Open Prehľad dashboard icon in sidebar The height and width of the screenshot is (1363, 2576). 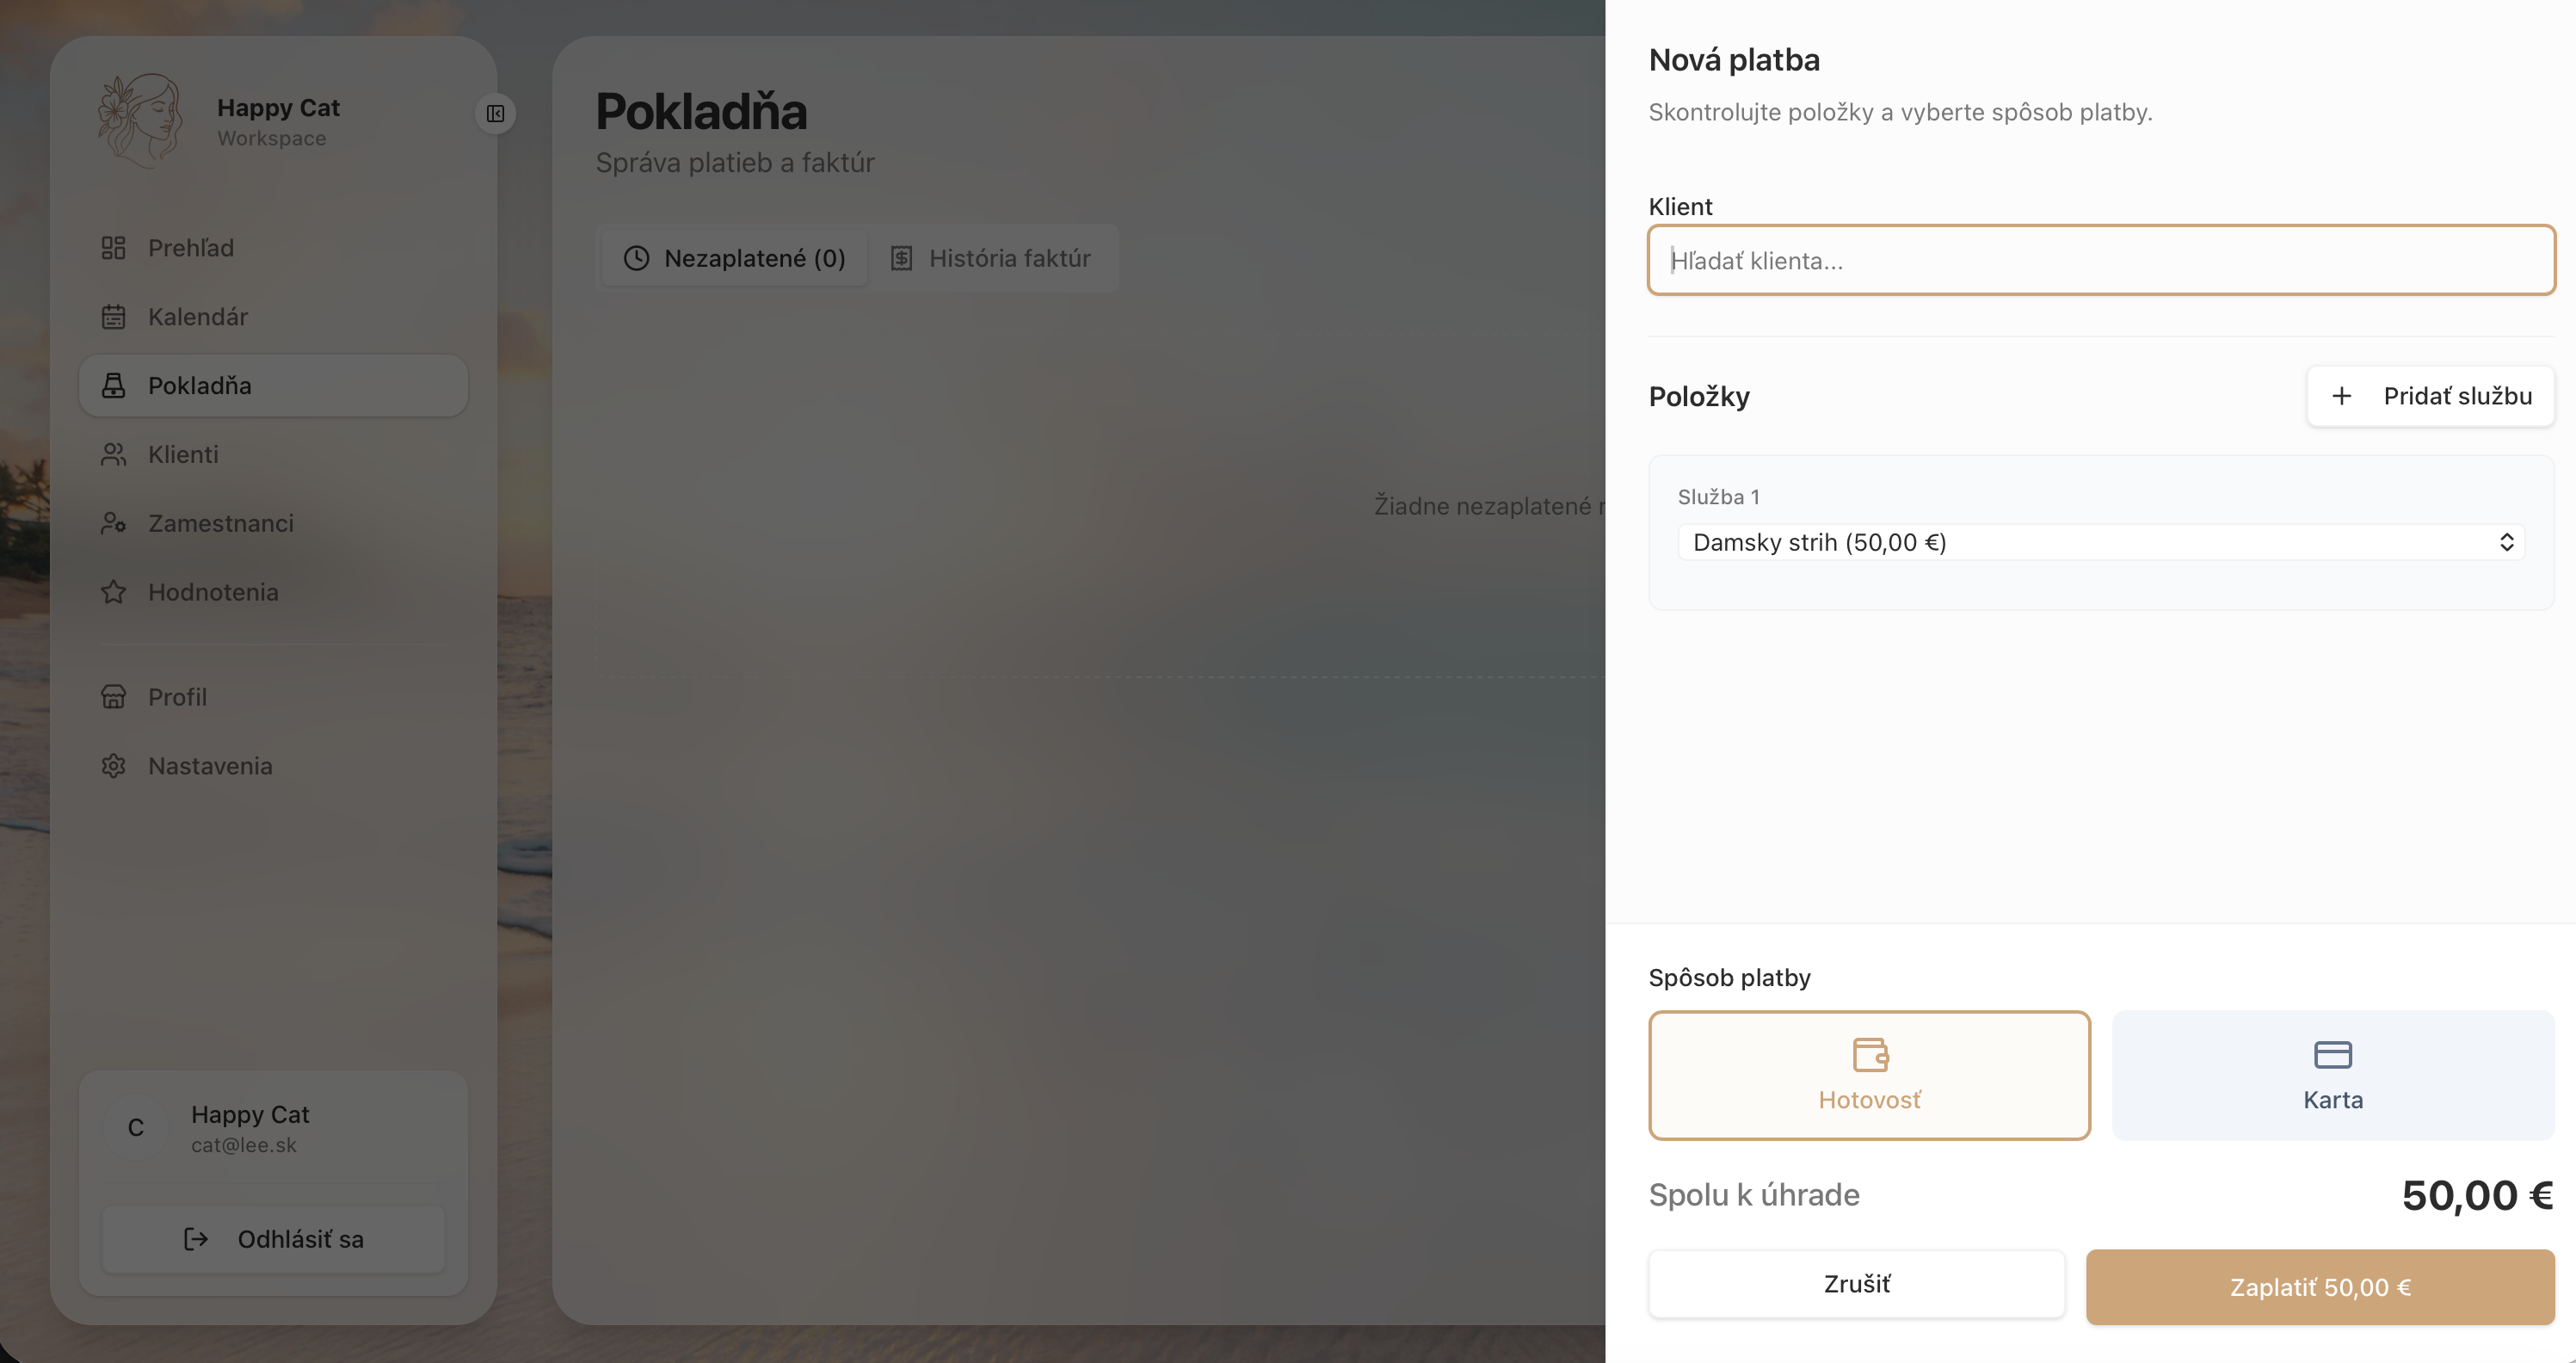[x=113, y=248]
